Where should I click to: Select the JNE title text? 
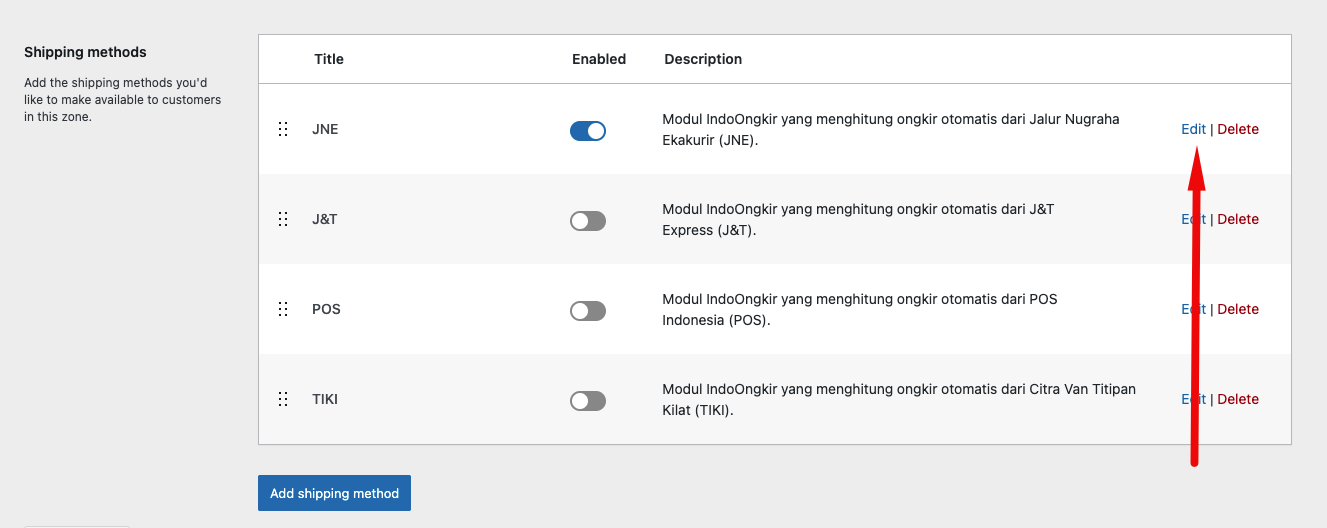tap(325, 129)
